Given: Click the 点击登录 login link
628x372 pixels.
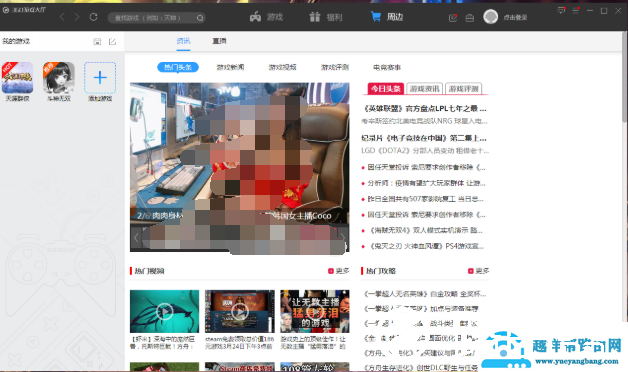Looking at the screenshot, I should click(515, 18).
